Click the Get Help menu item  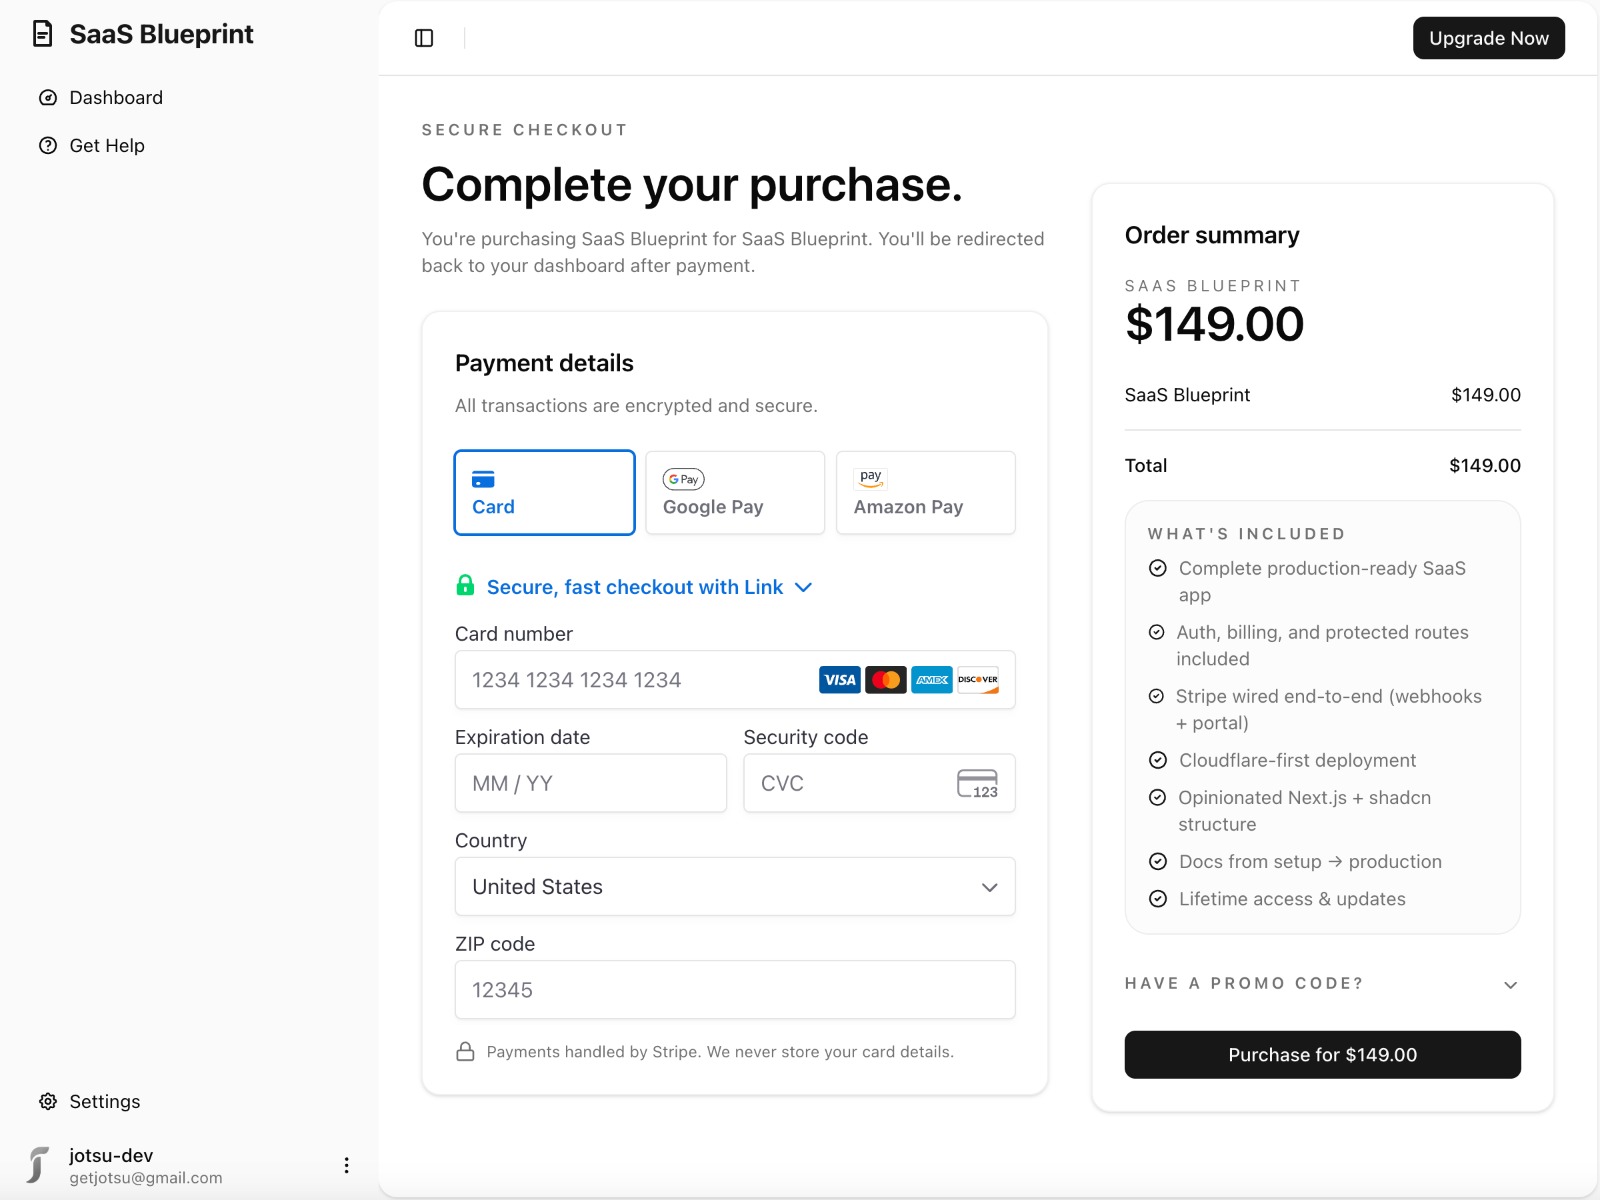[x=106, y=145]
